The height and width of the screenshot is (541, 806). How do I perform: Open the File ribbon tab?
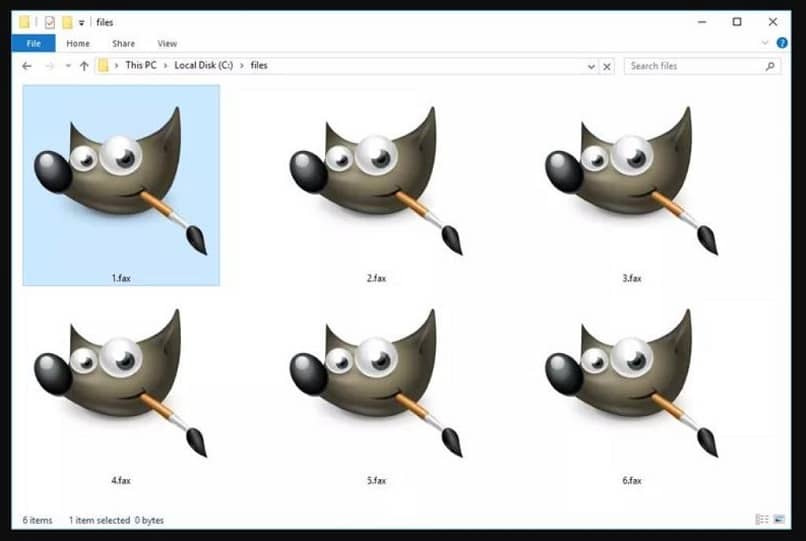coord(33,44)
